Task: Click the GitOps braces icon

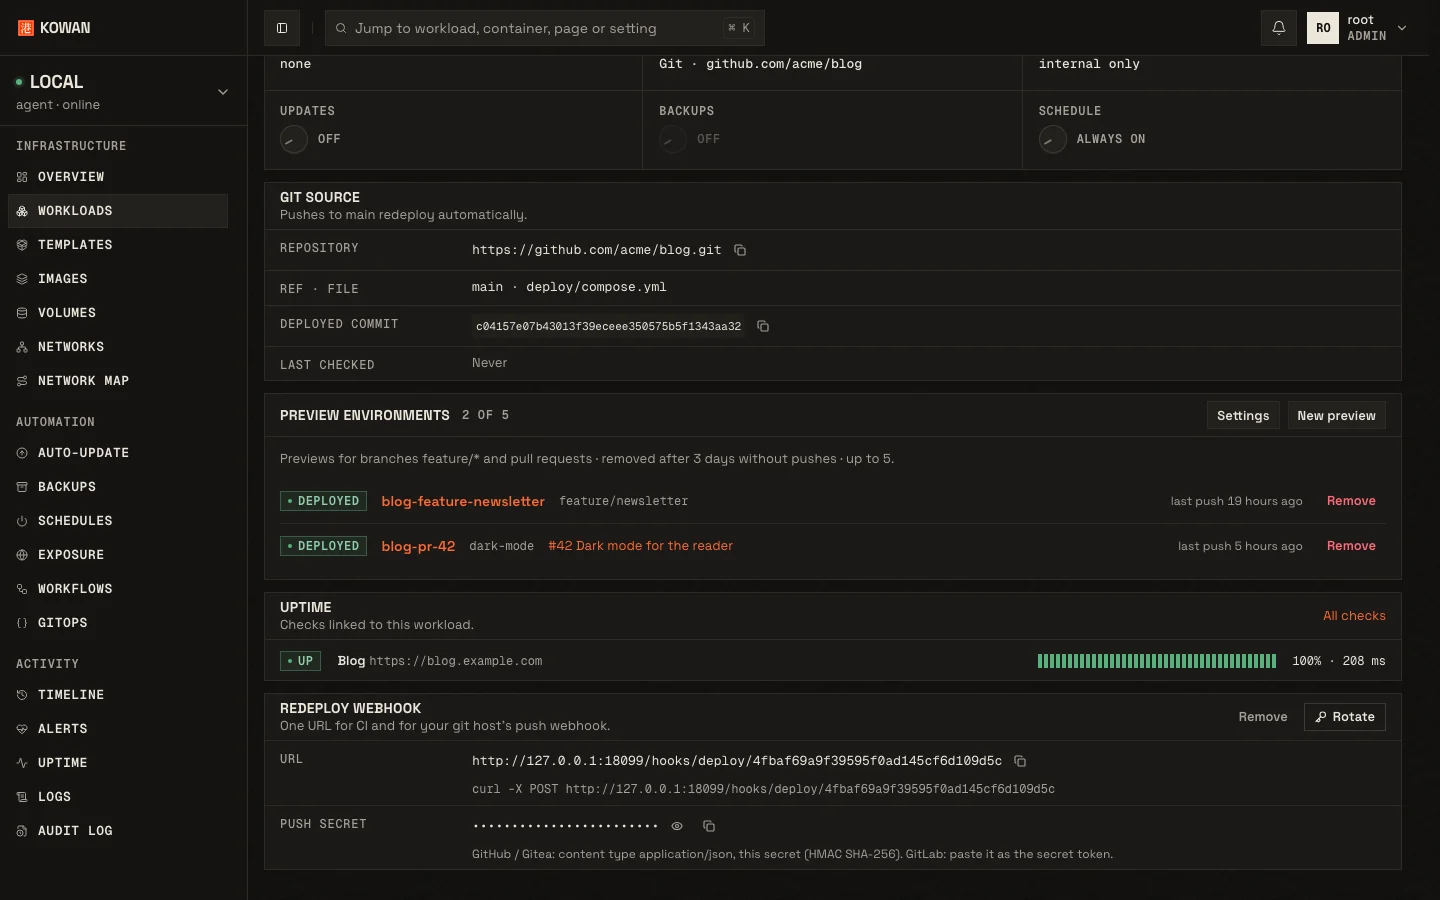Action: [22, 623]
